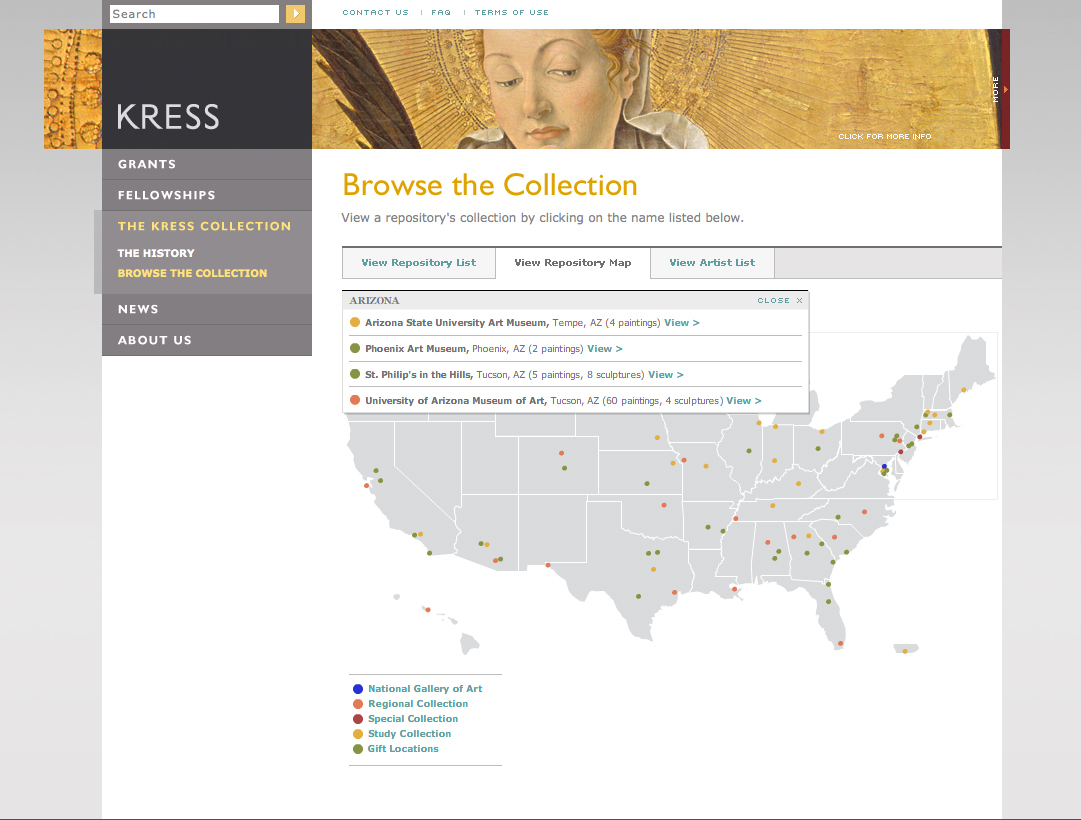1081x820 pixels.
Task: Open the Terms of Use link
Action: coord(512,12)
